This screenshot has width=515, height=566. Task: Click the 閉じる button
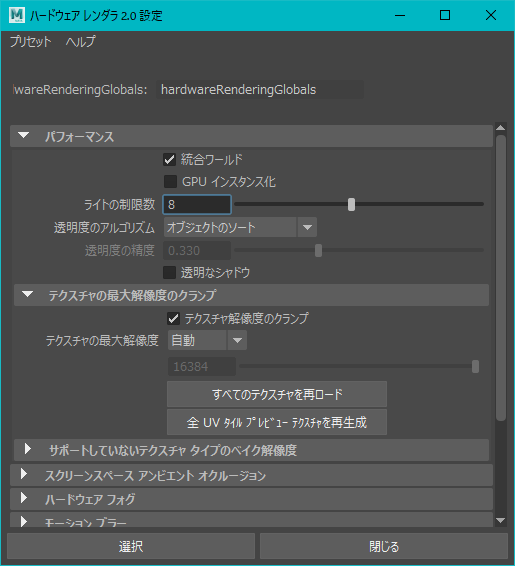coord(384,546)
